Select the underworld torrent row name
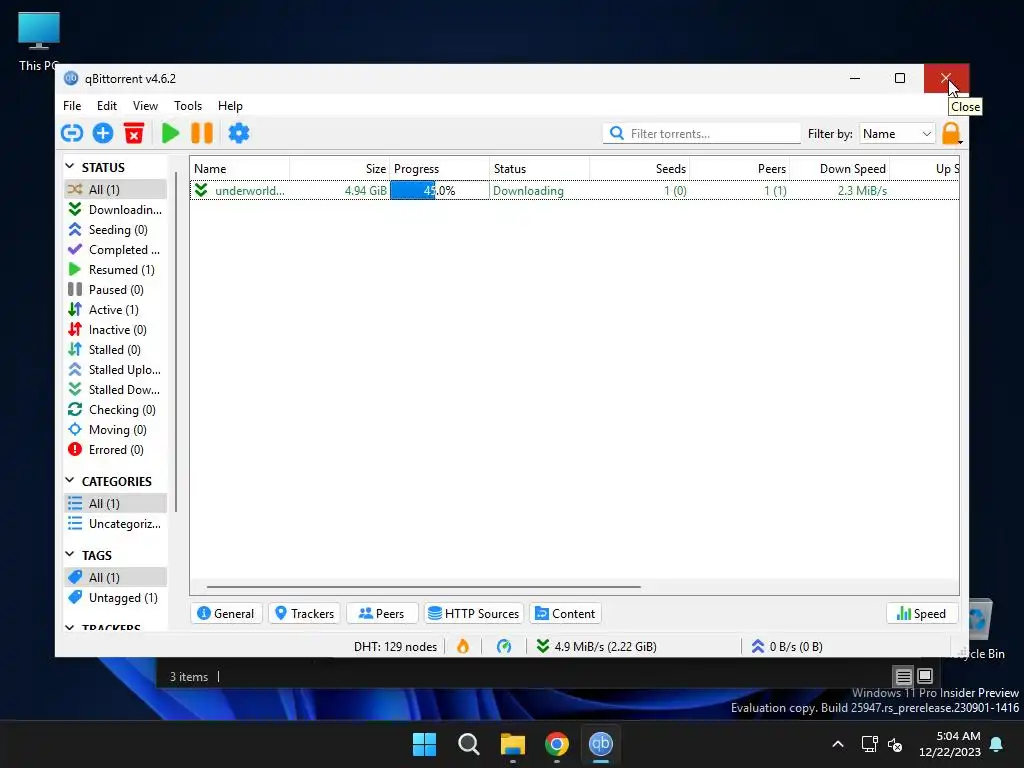This screenshot has height=768, width=1024. coord(249,191)
